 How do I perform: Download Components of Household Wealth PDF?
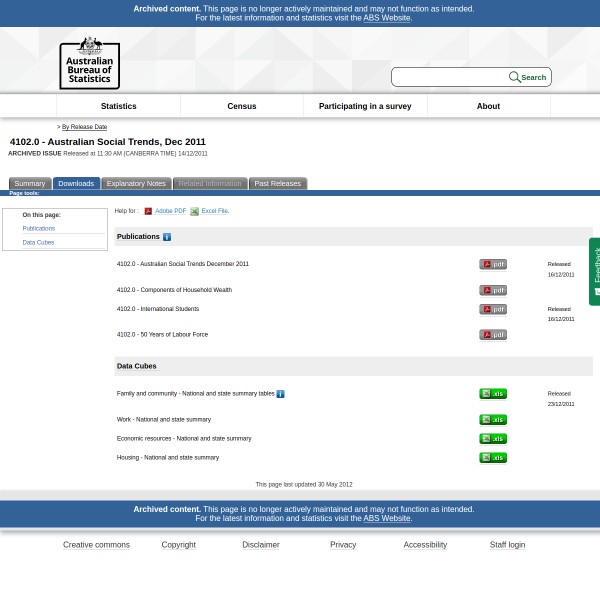pos(492,290)
